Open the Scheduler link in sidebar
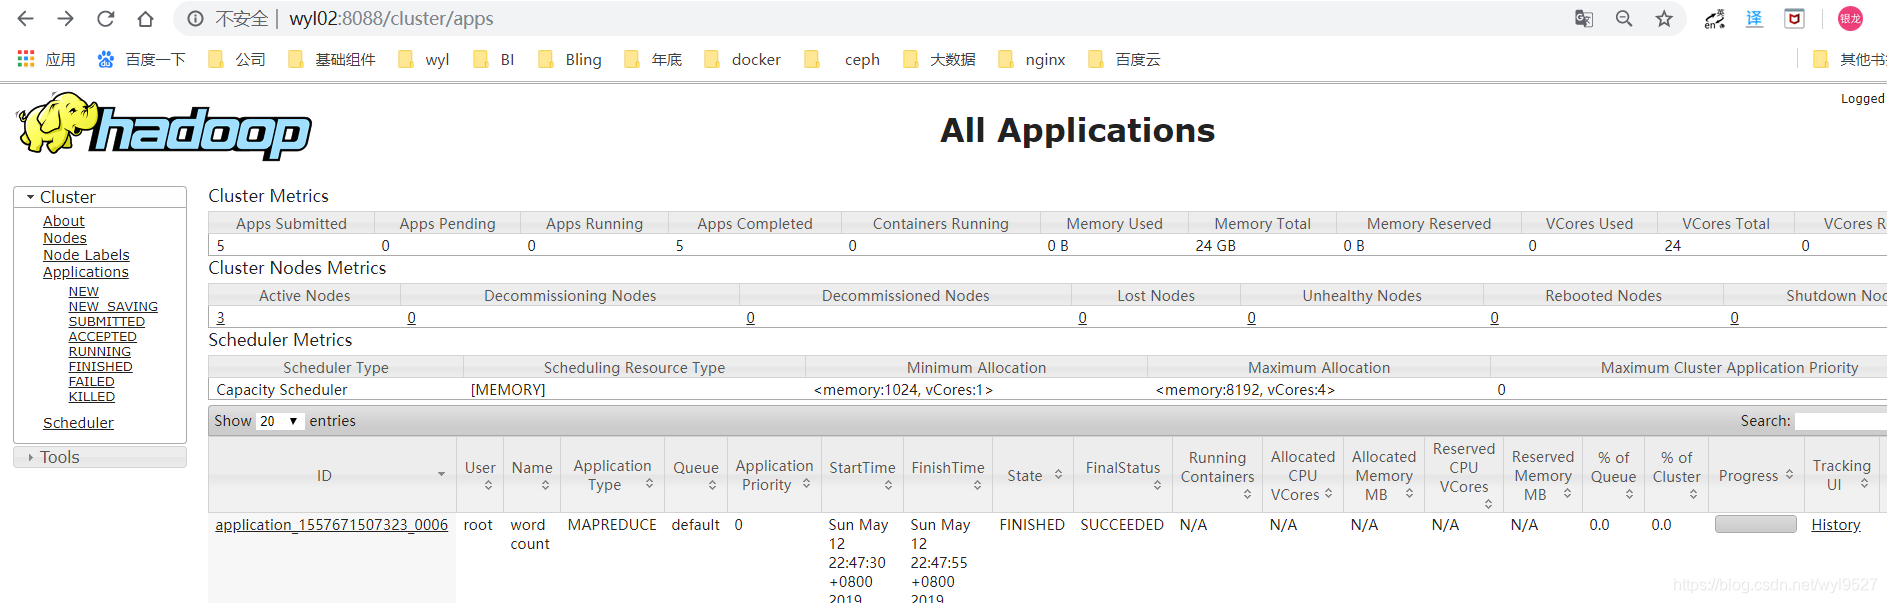The image size is (1887, 603). point(78,423)
